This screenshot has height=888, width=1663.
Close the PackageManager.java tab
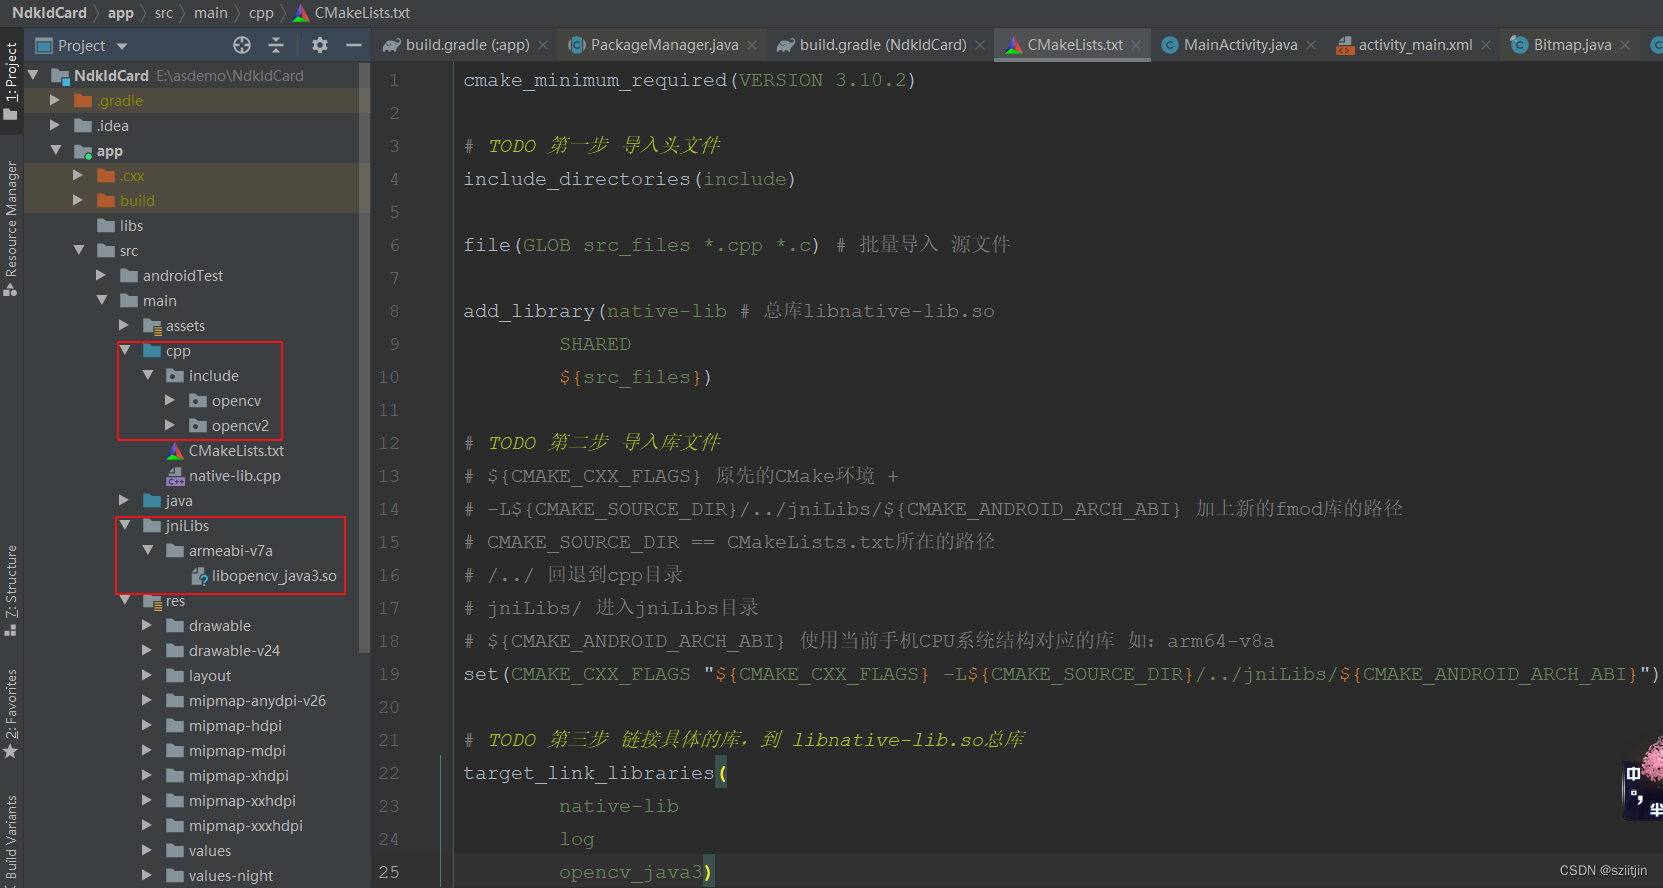tap(752, 45)
